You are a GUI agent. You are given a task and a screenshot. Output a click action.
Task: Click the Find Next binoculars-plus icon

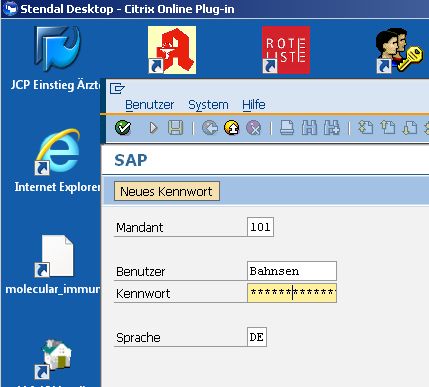tap(332, 128)
